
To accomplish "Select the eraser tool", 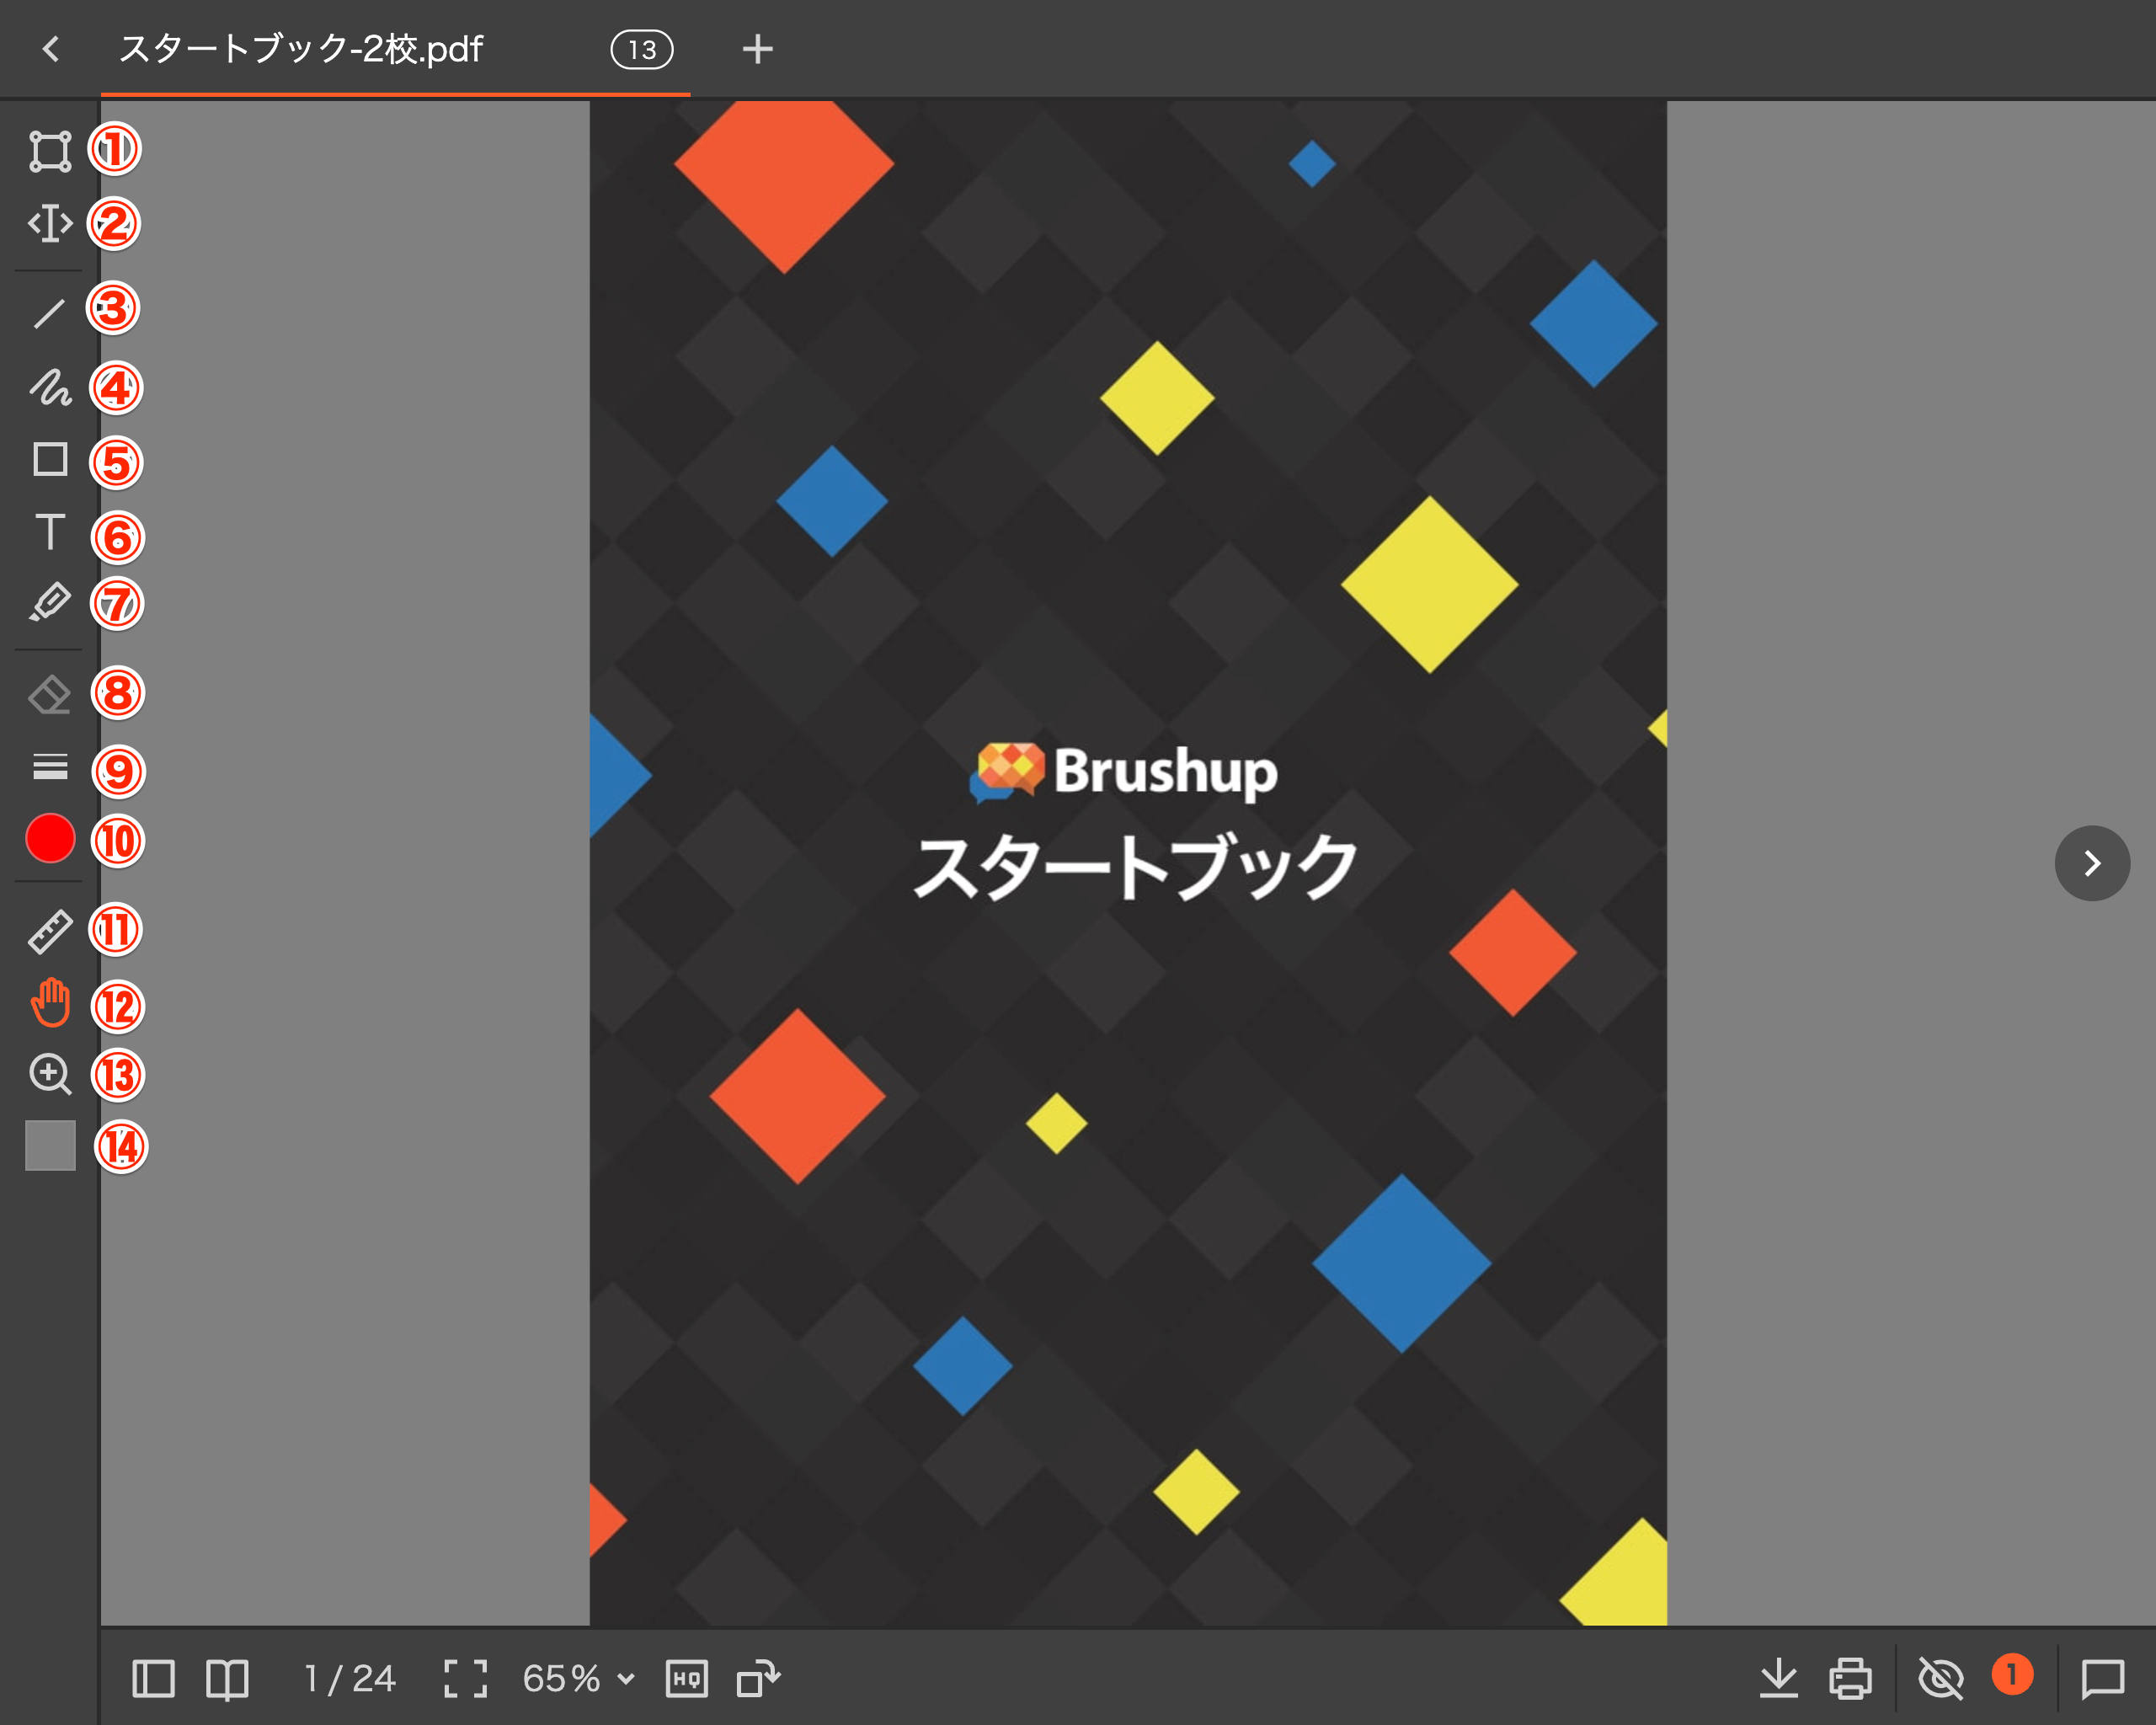I will tap(50, 694).
